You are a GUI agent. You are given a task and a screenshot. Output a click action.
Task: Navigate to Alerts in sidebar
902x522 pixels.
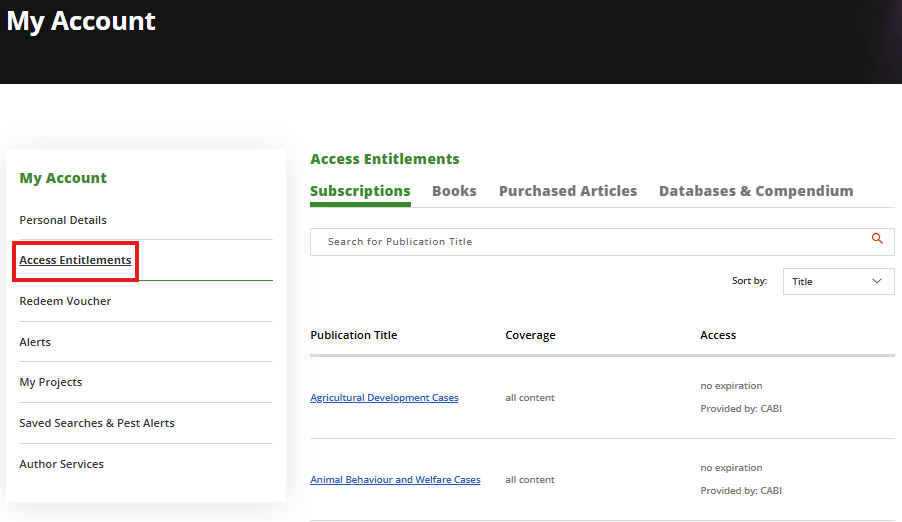coord(35,342)
